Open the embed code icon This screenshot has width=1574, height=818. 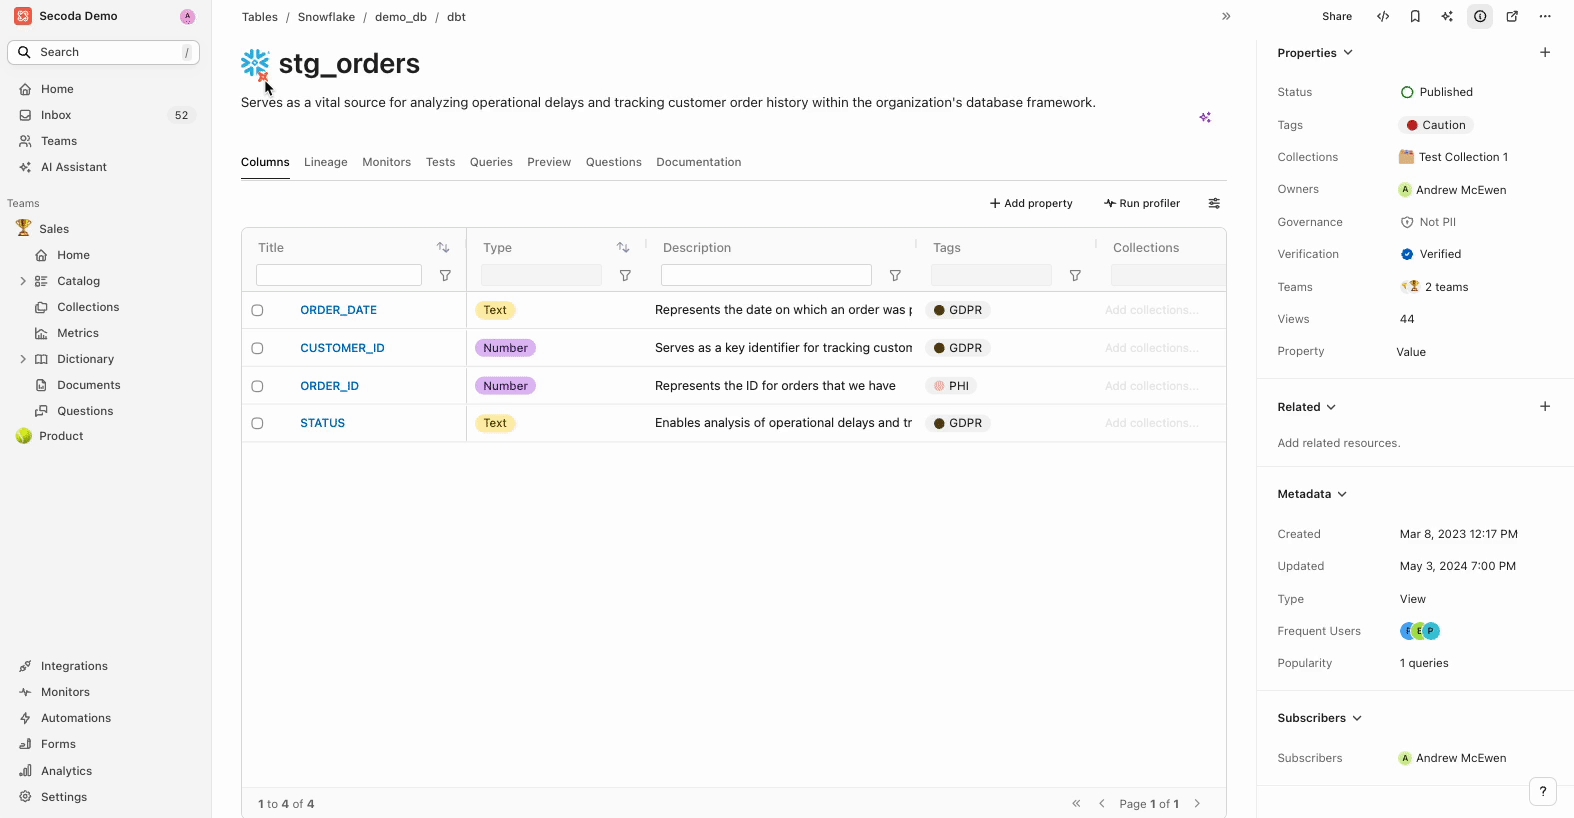tap(1383, 17)
